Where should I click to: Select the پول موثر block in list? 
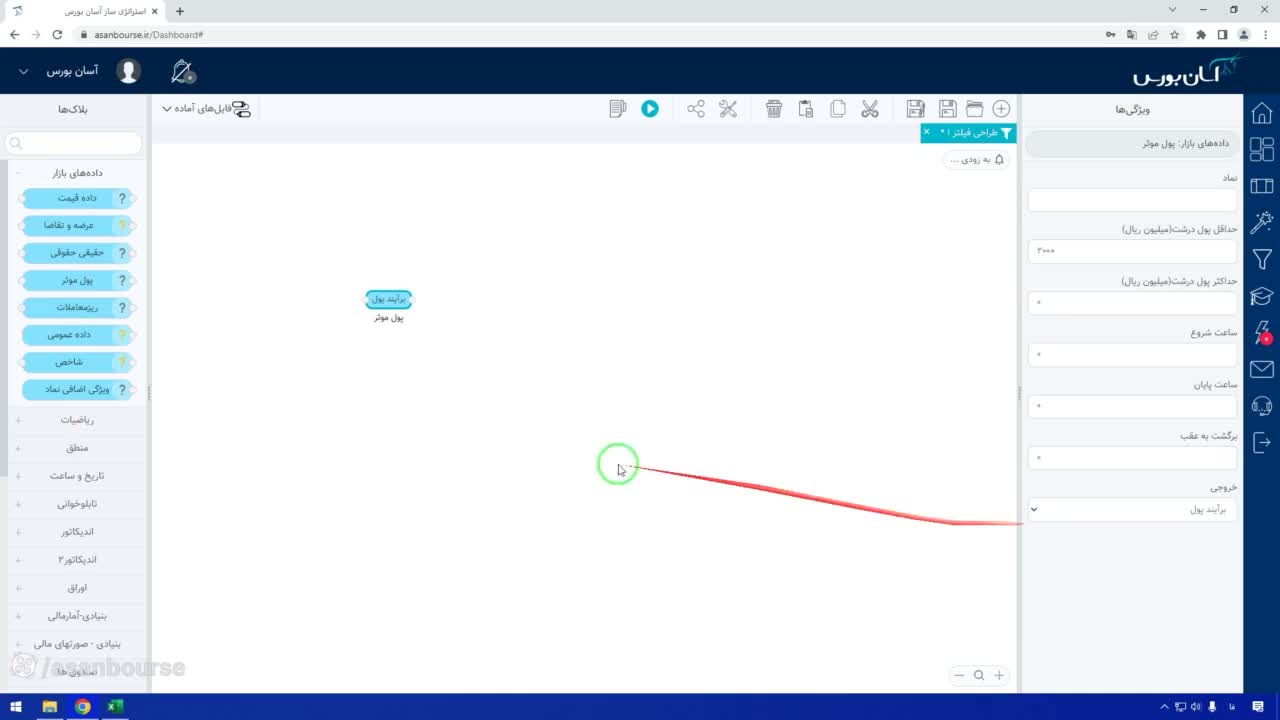point(78,281)
